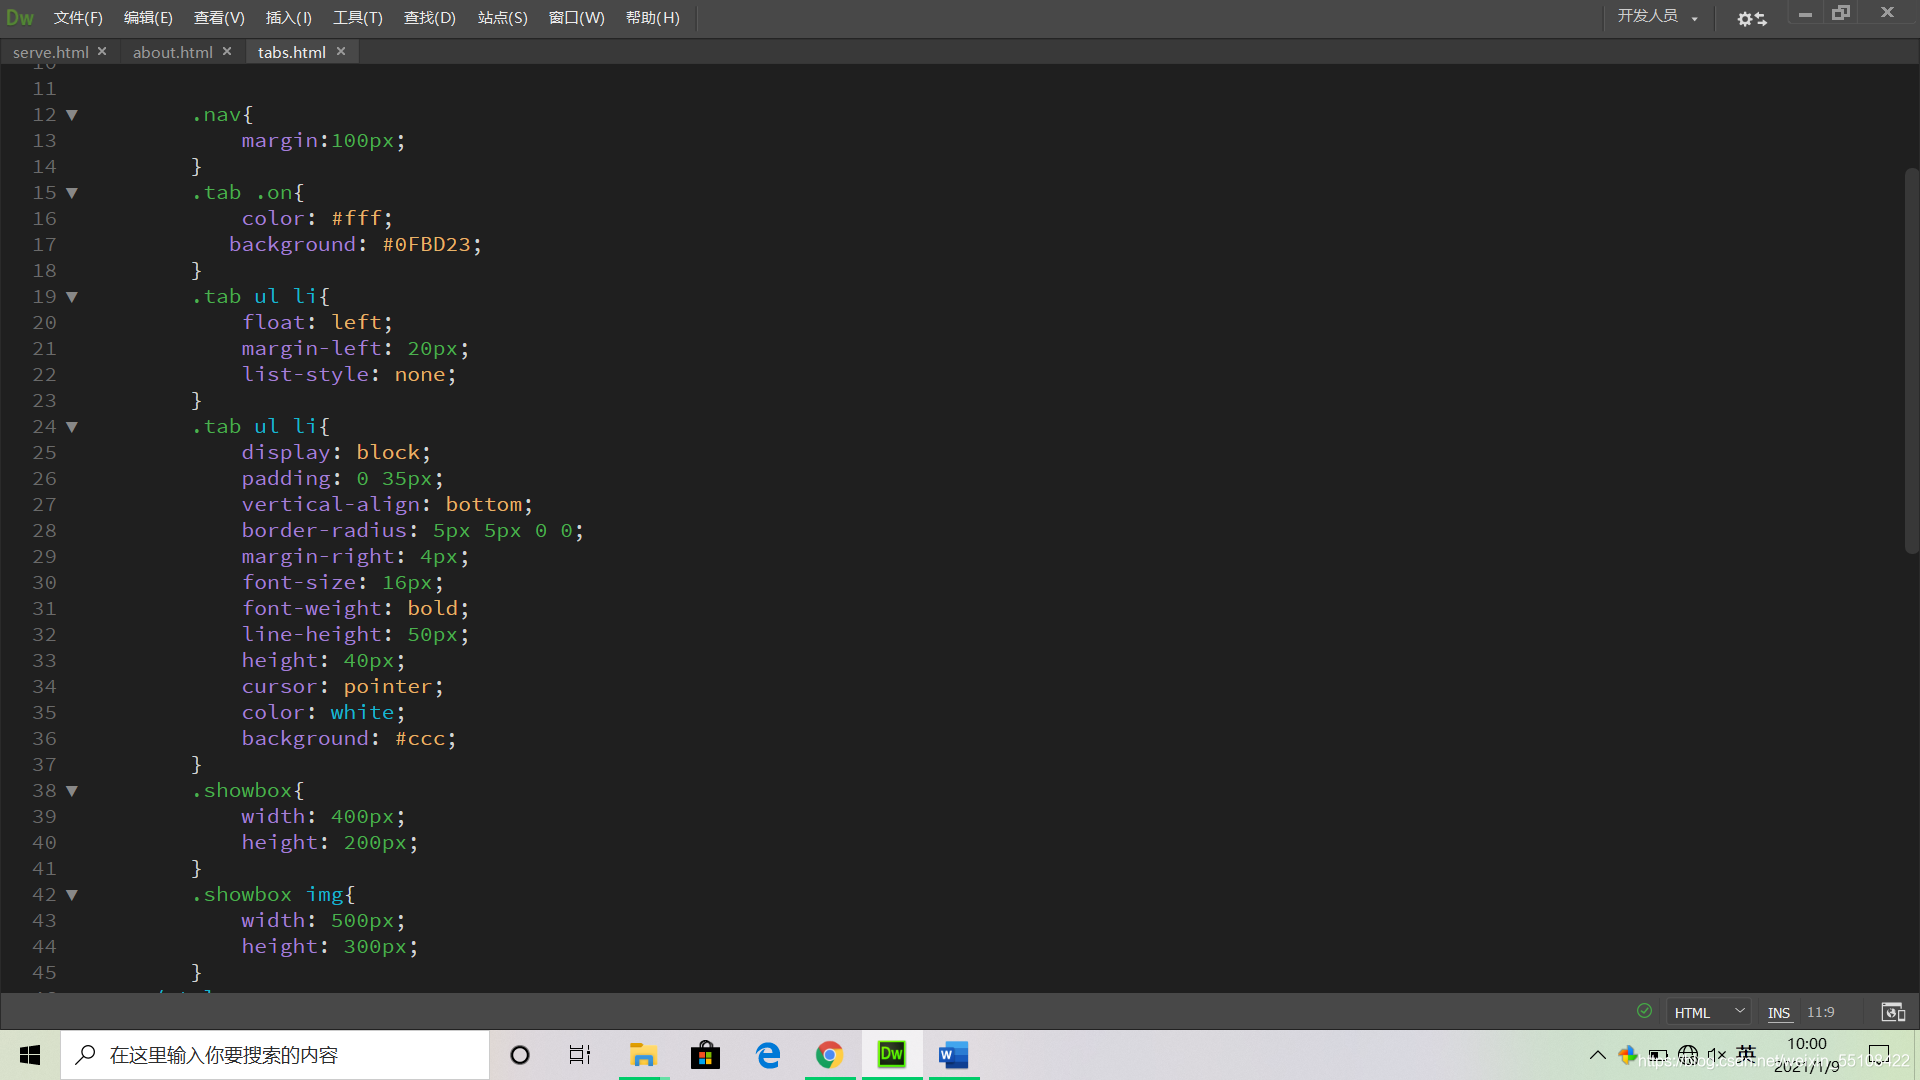This screenshot has height=1080, width=1920.
Task: Open Google Chrome from the taskbar
Action: (x=829, y=1055)
